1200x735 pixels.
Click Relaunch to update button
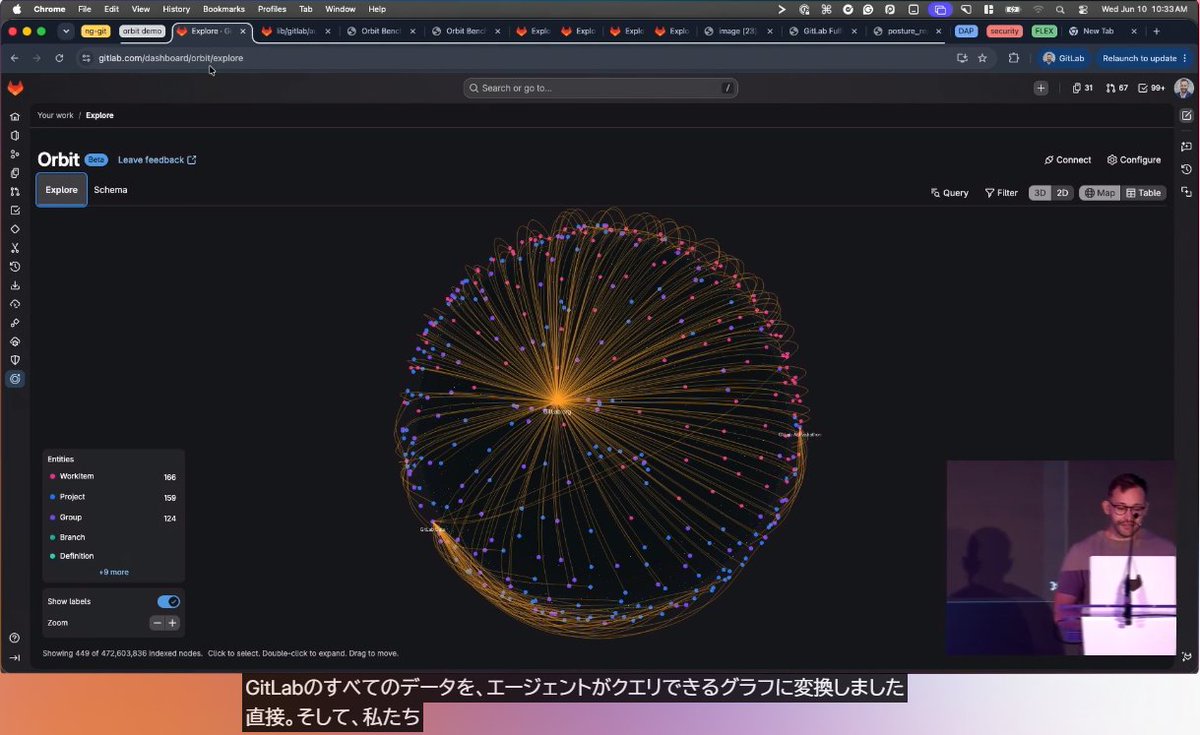point(1139,58)
